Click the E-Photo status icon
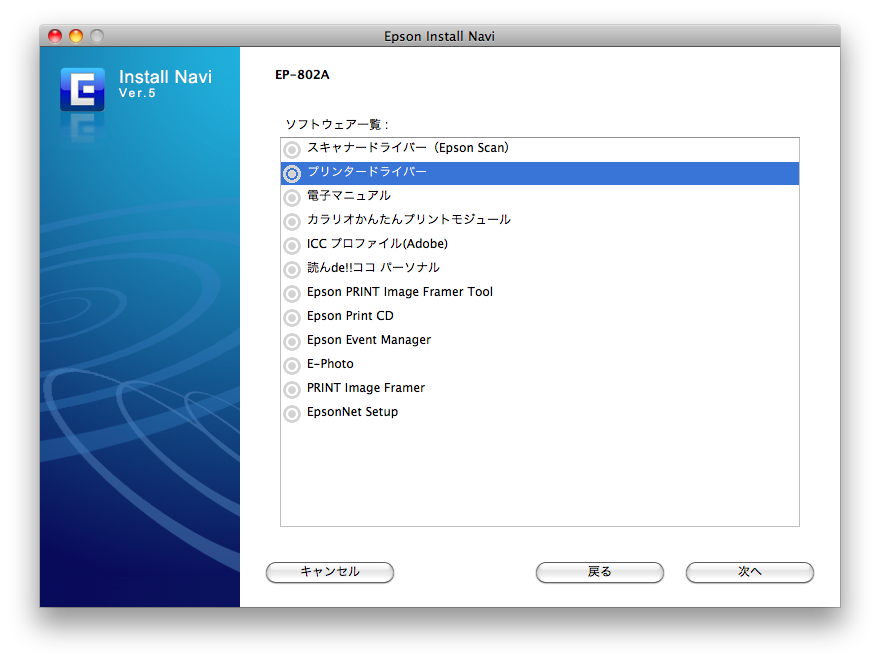 pyautogui.click(x=292, y=365)
